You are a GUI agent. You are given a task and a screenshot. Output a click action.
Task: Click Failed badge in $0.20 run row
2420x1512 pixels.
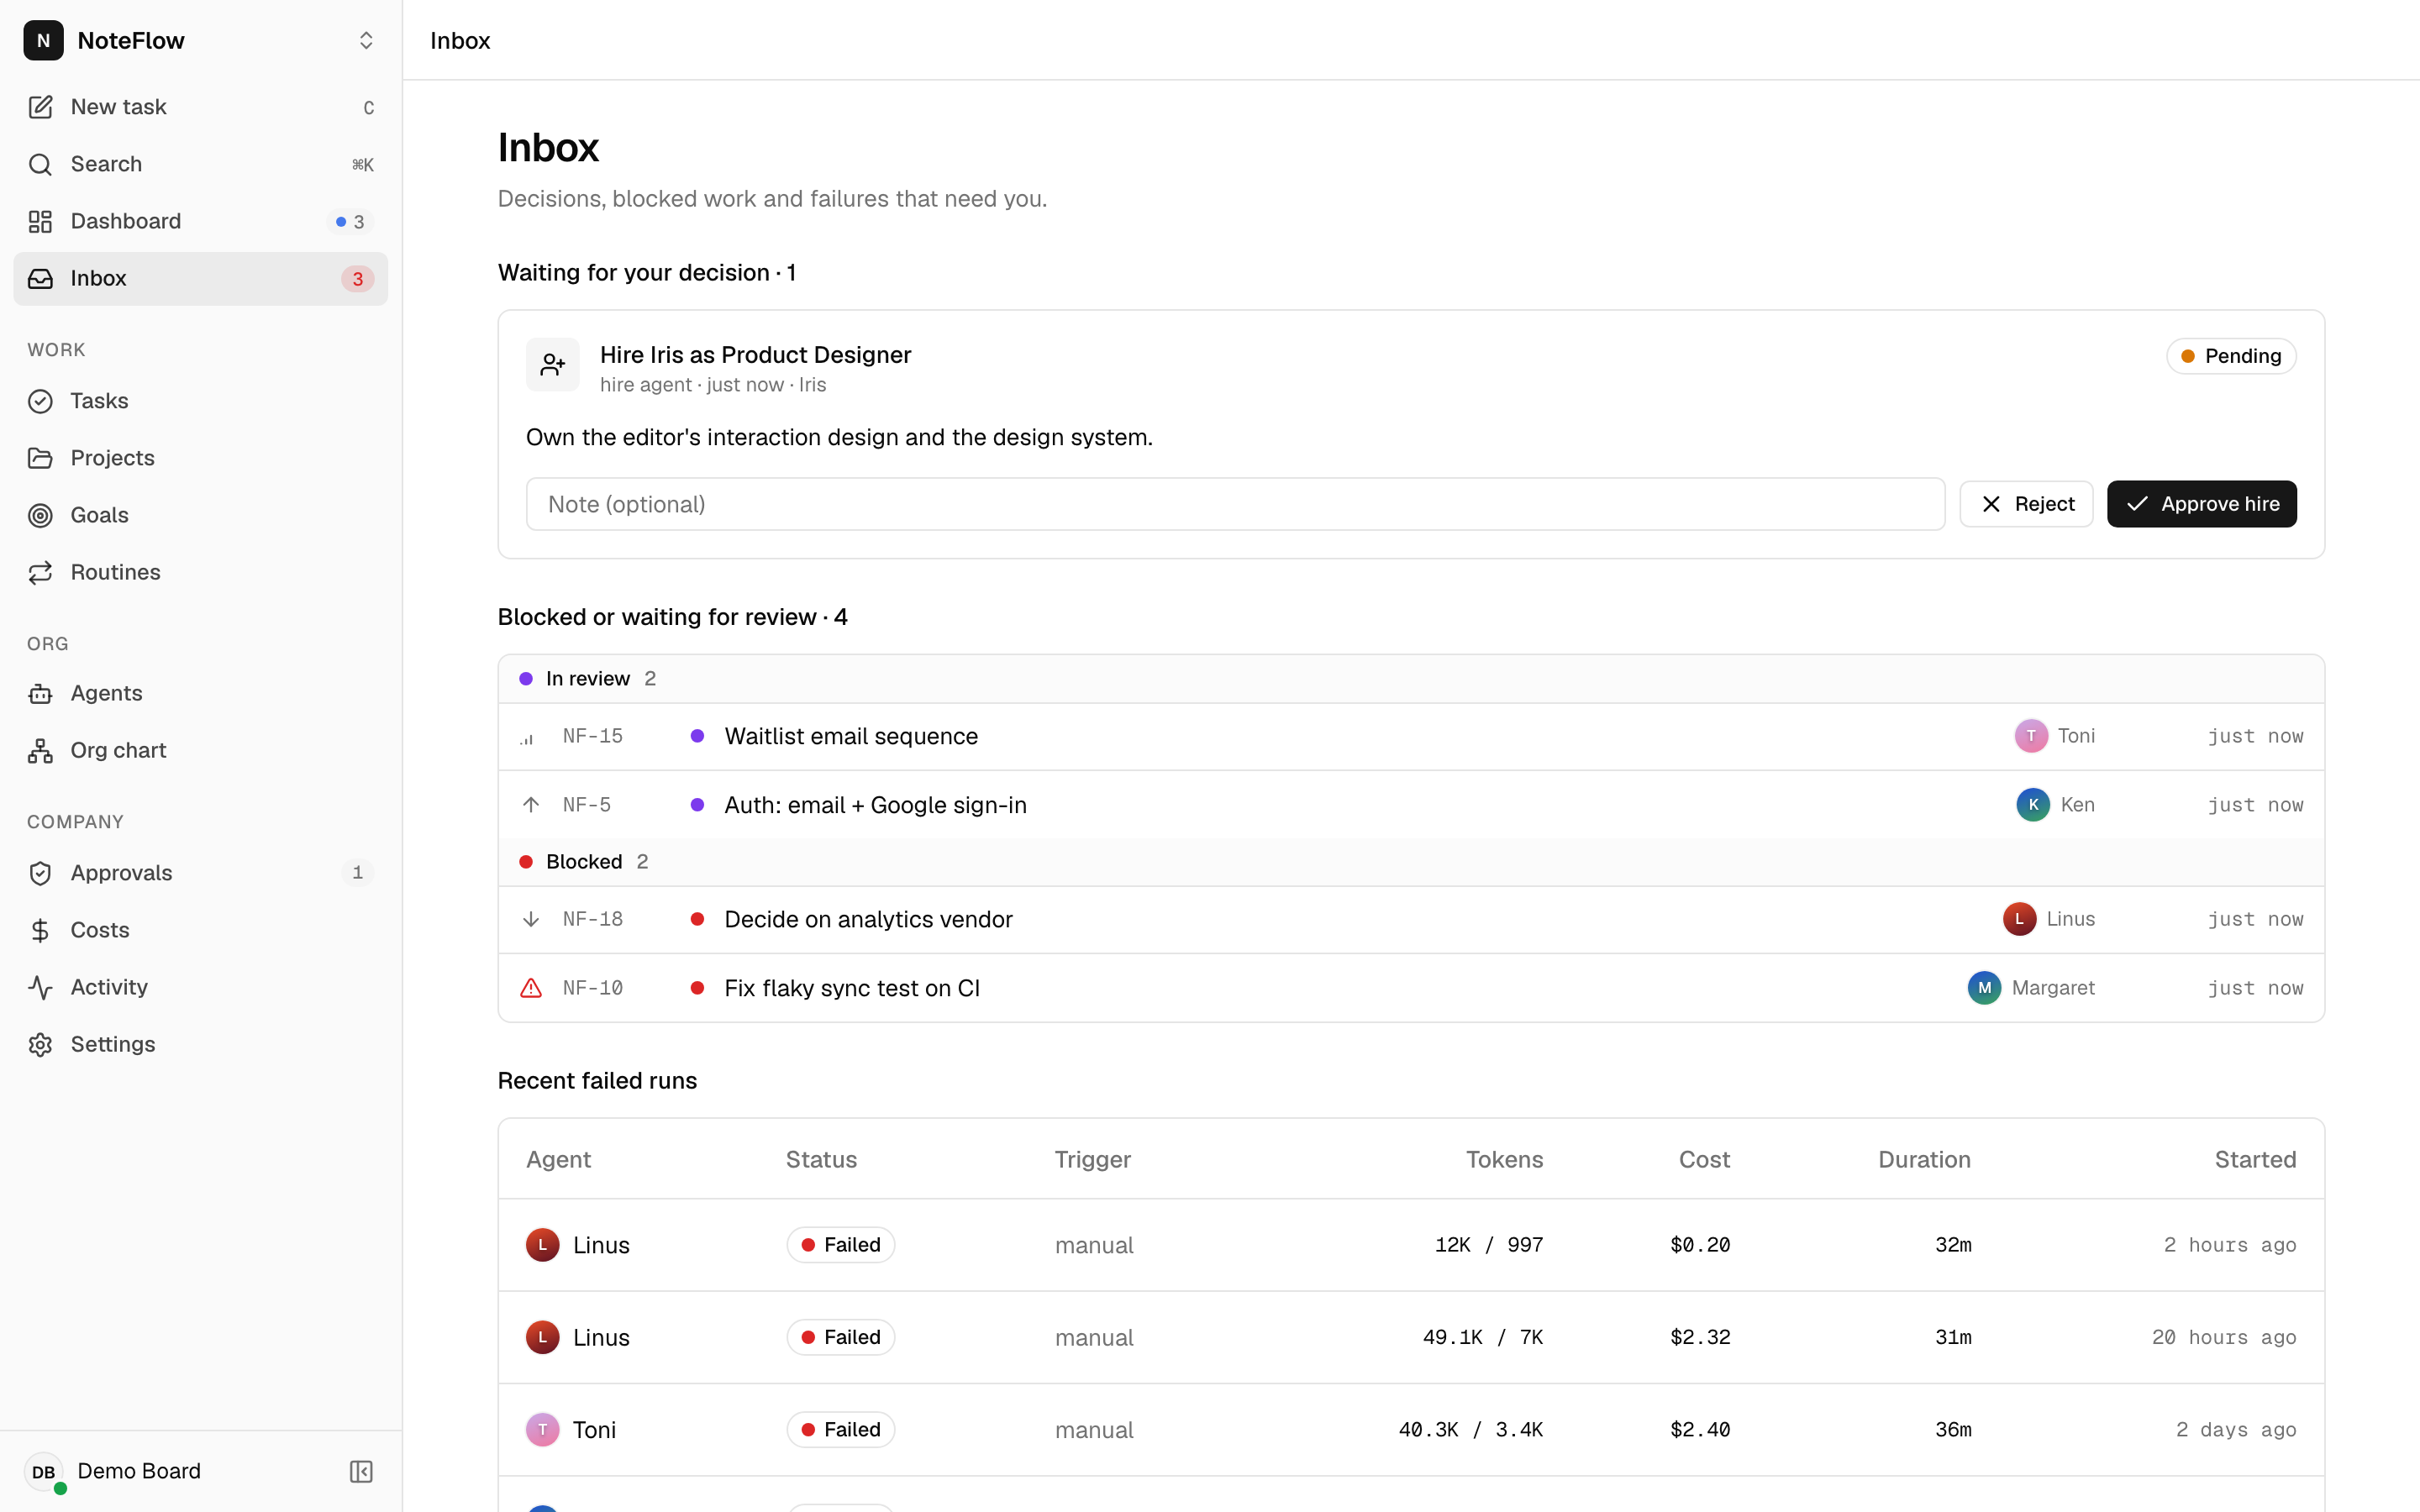tap(840, 1245)
